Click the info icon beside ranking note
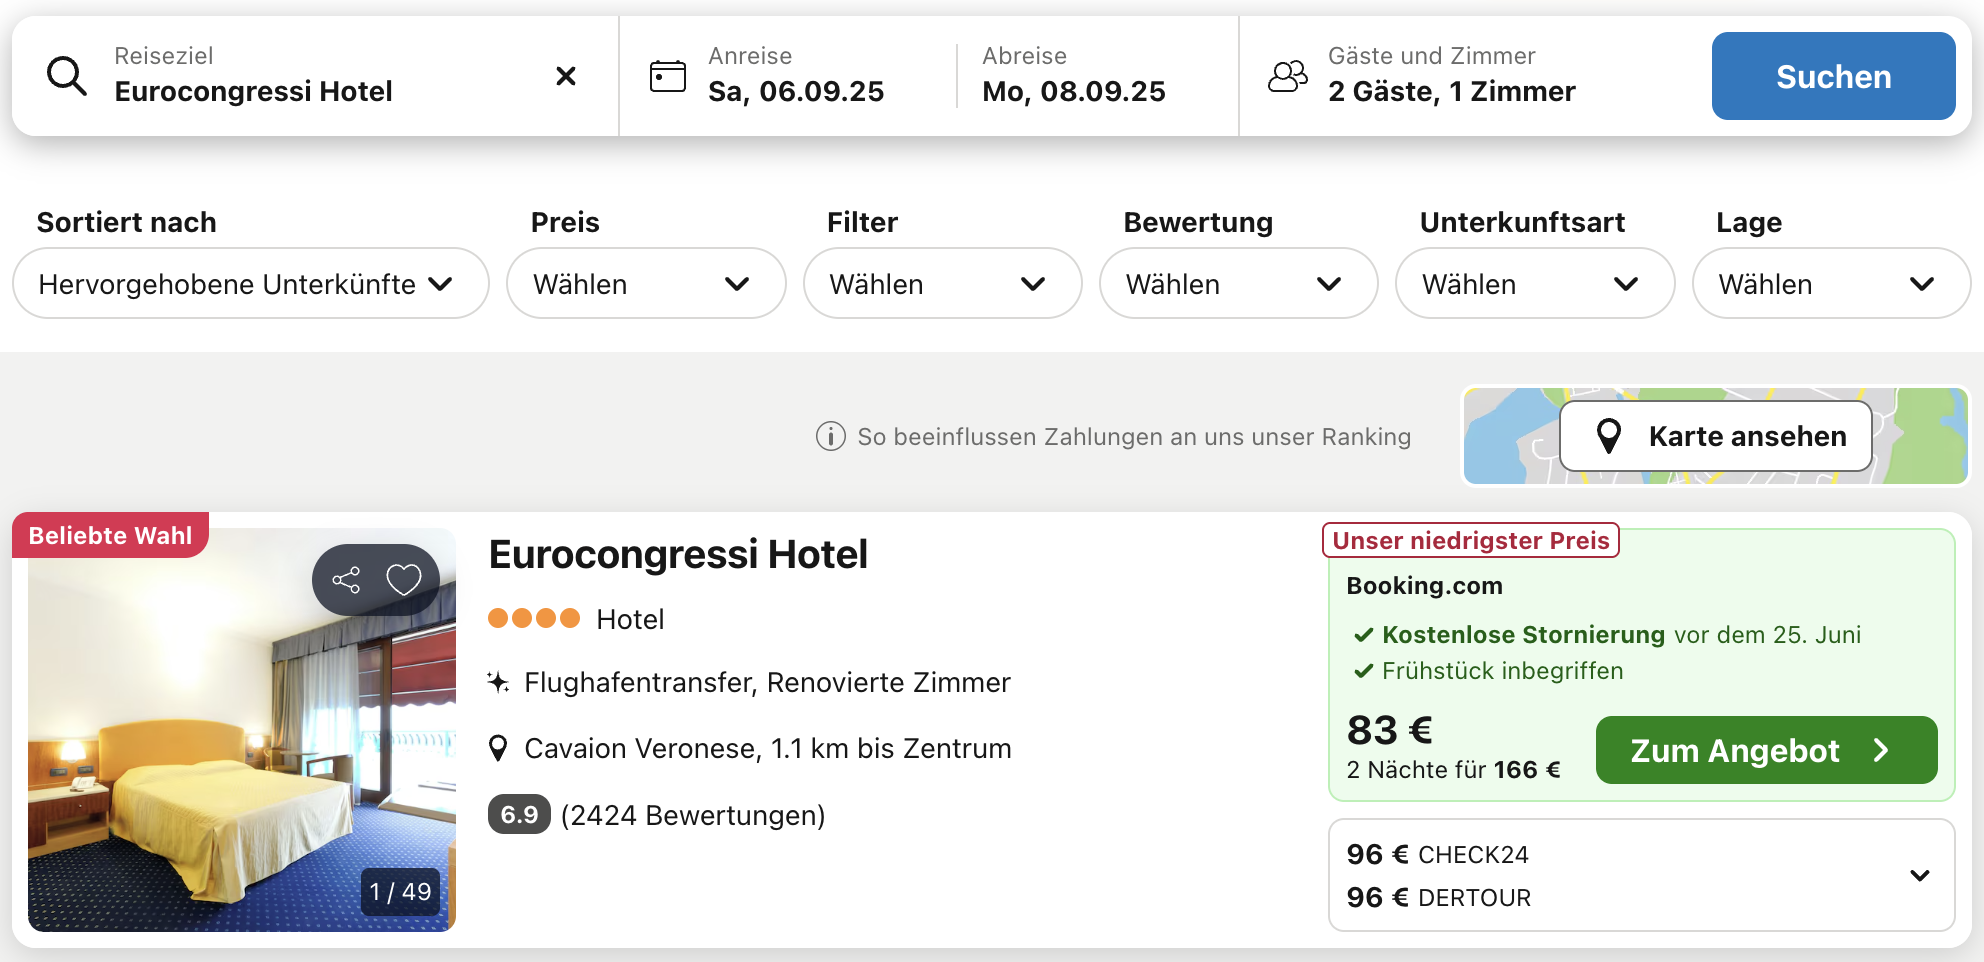 click(831, 437)
